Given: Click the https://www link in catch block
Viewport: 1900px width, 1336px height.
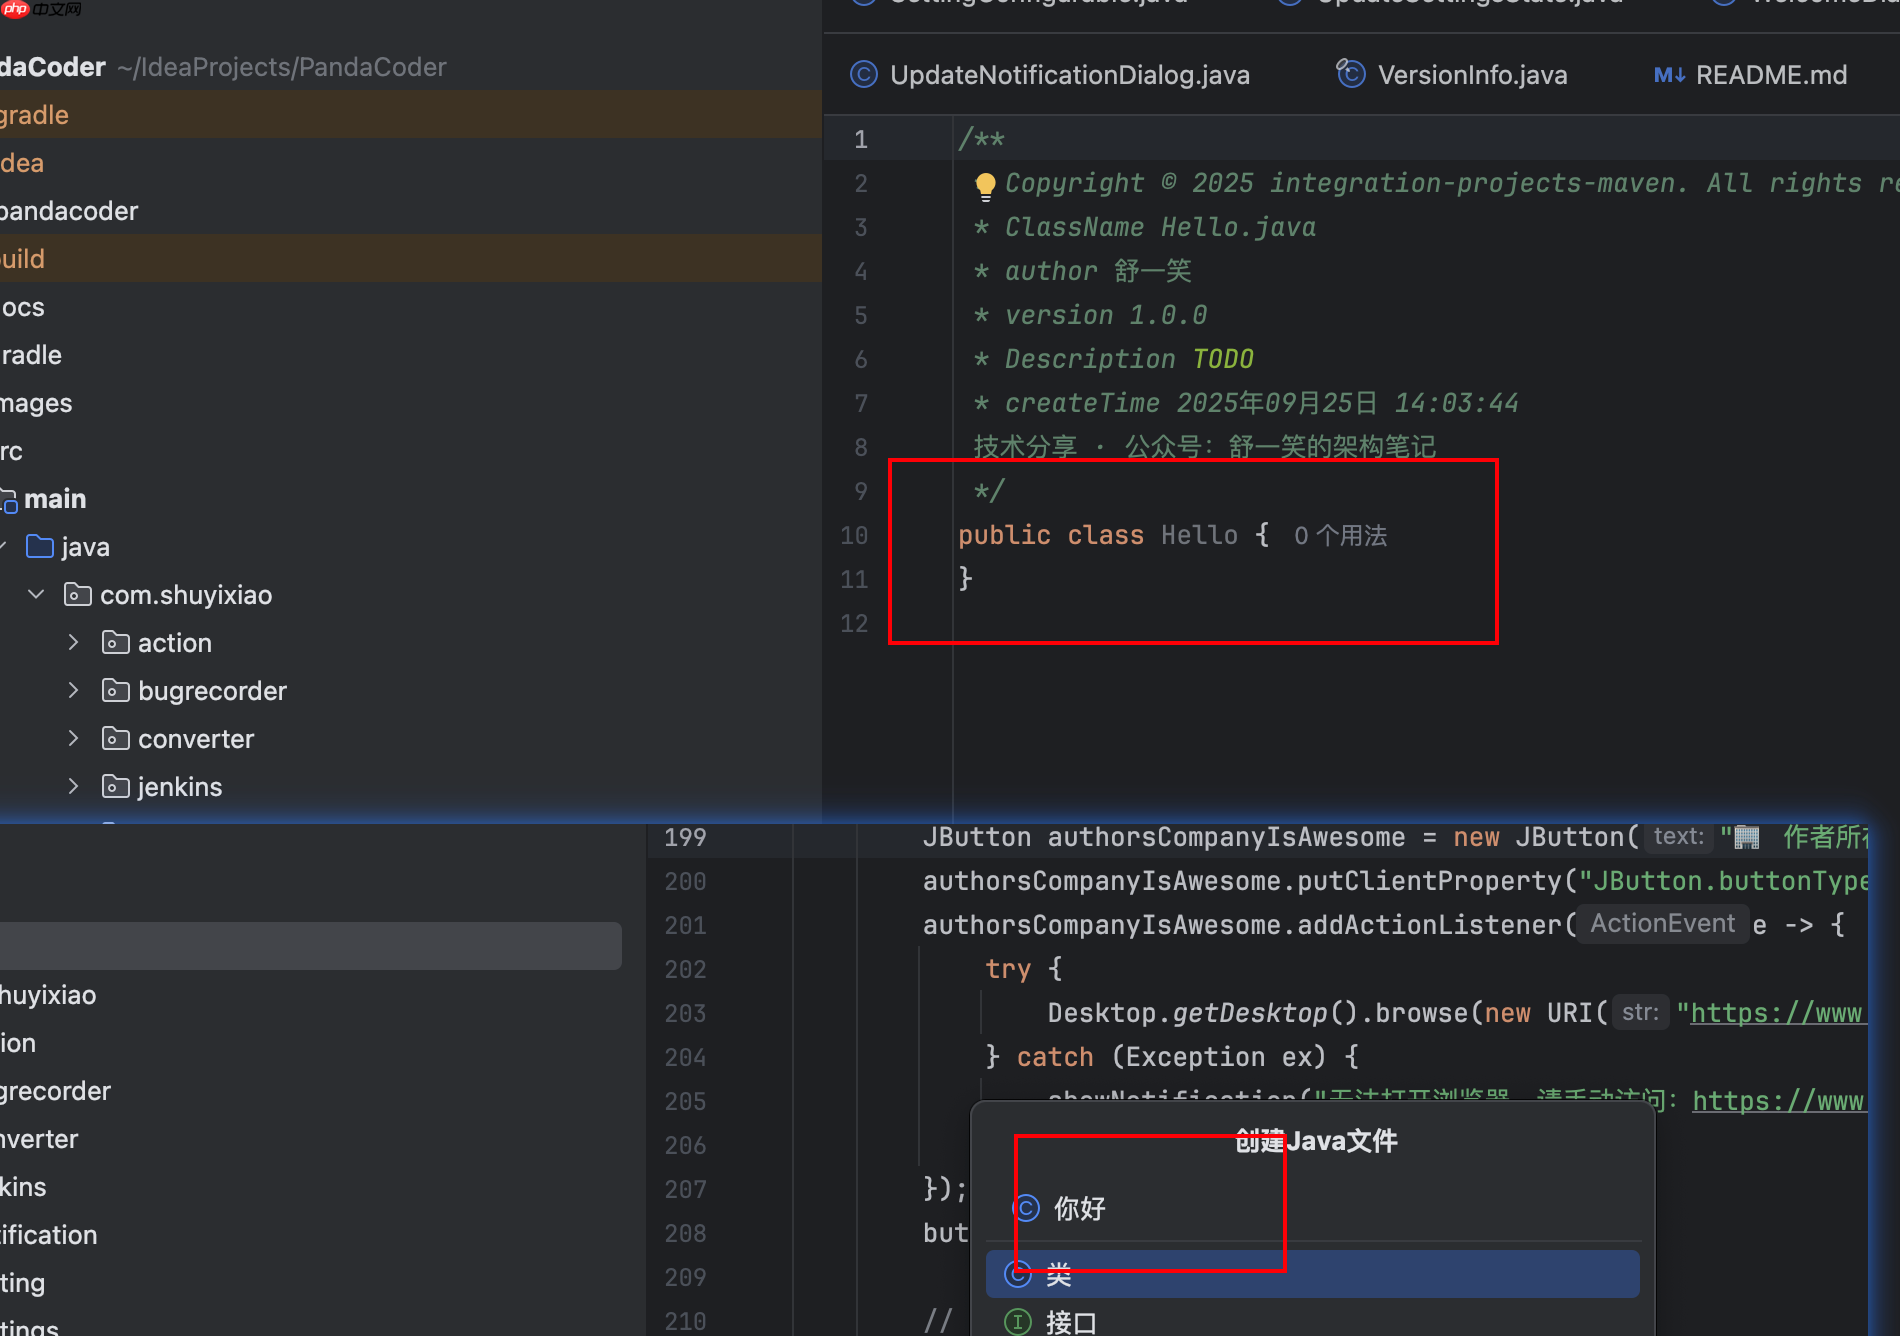Looking at the screenshot, I should point(1779,1100).
